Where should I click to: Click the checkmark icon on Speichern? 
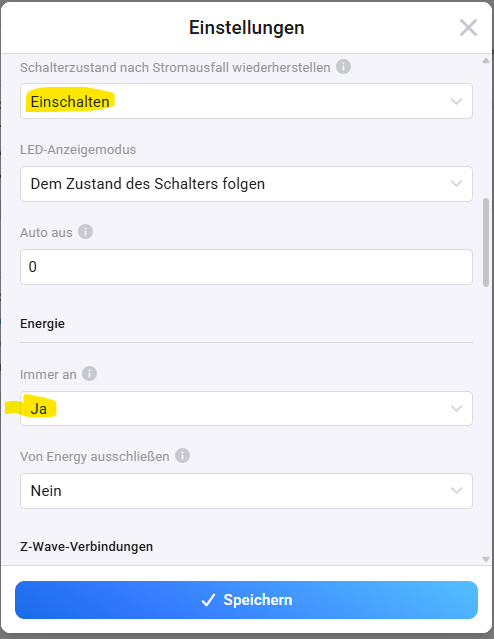pyautogui.click(x=208, y=600)
